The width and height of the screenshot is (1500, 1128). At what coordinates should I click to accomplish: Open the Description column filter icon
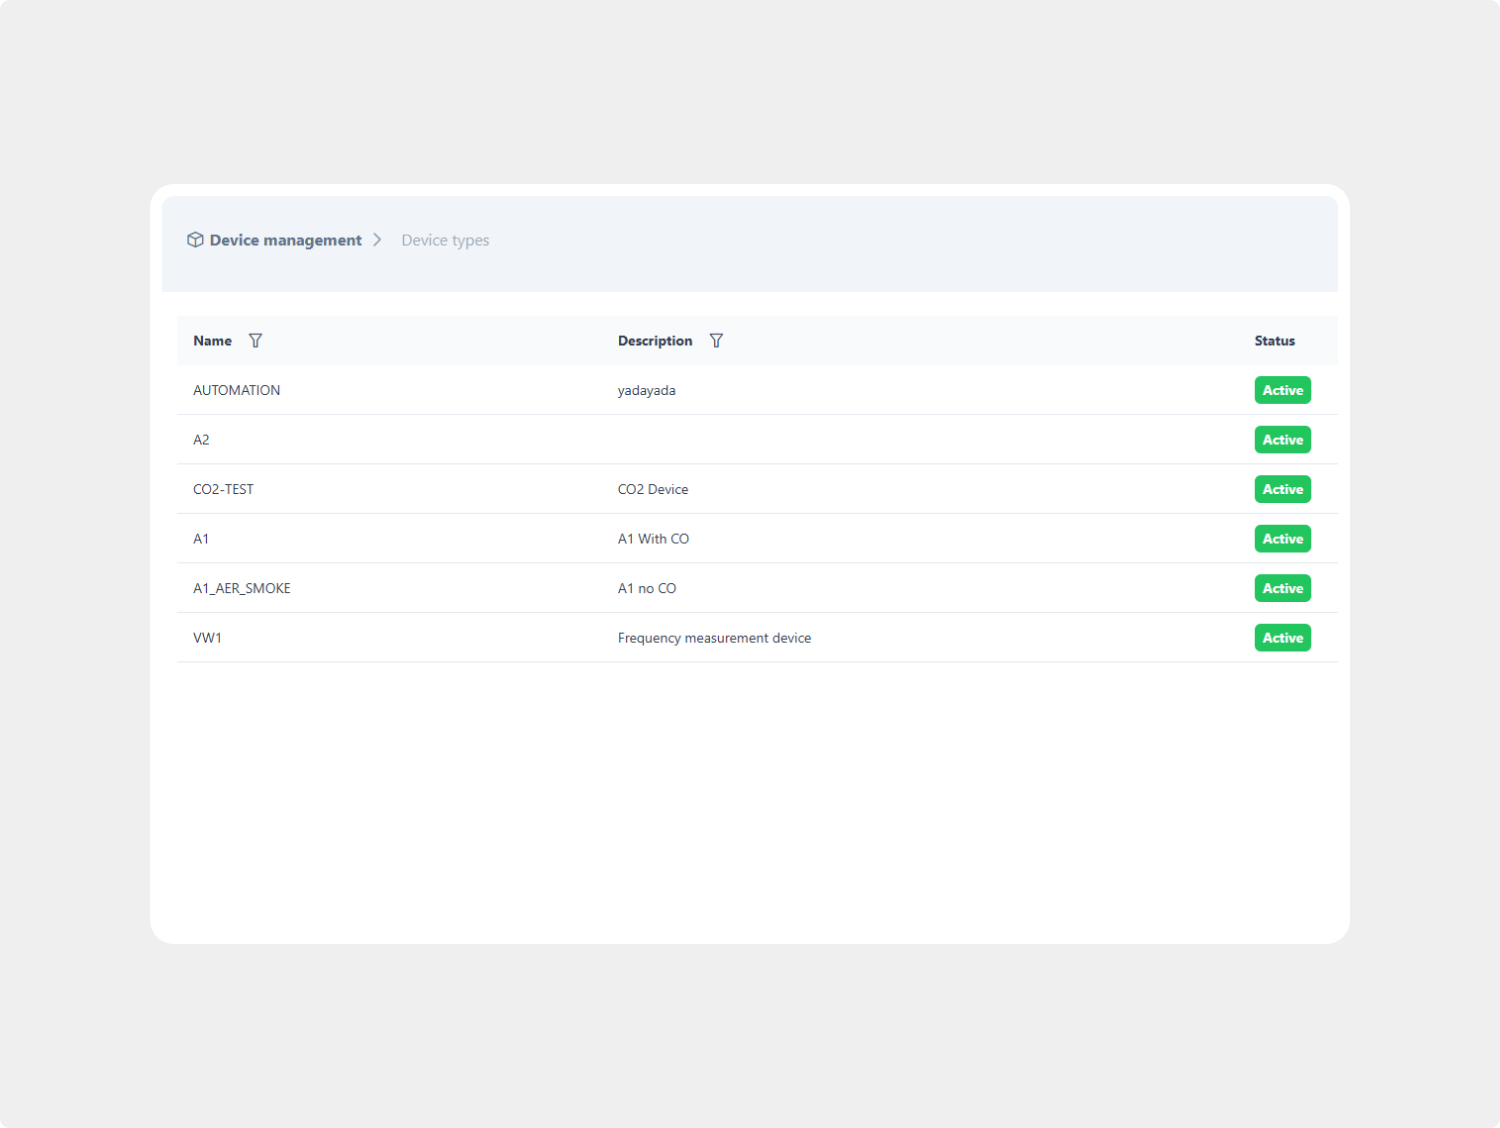(716, 341)
